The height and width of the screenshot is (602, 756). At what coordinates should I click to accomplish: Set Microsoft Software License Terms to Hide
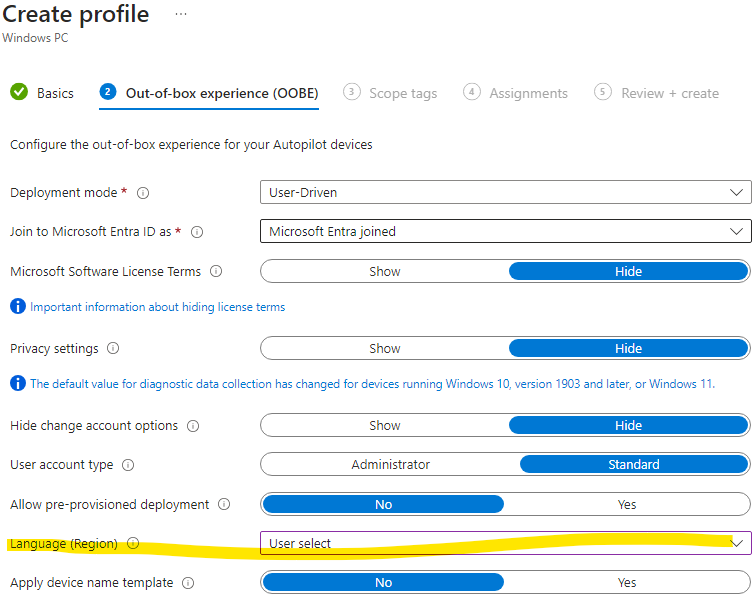point(628,271)
